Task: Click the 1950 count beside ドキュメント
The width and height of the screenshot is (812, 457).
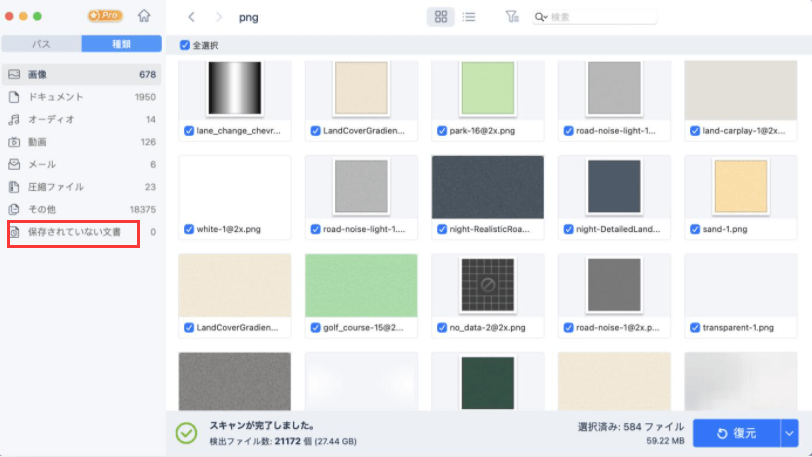Action: click(x=145, y=97)
